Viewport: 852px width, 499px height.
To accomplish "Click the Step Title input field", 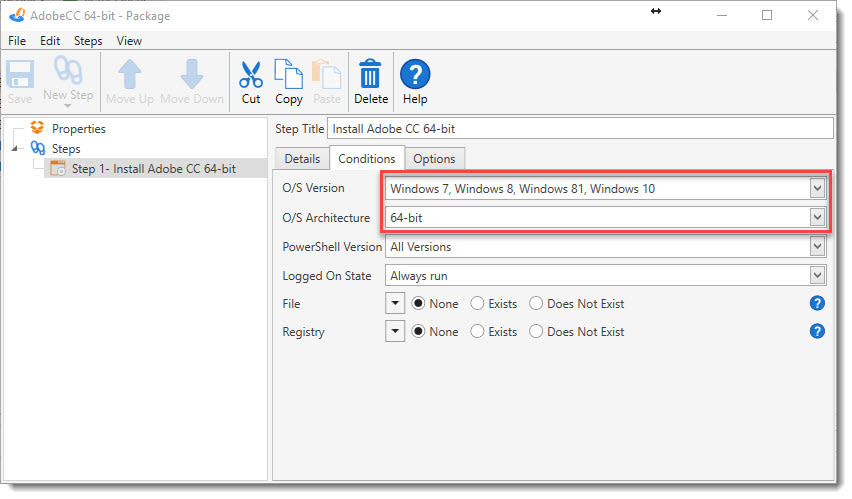I will tap(580, 129).
